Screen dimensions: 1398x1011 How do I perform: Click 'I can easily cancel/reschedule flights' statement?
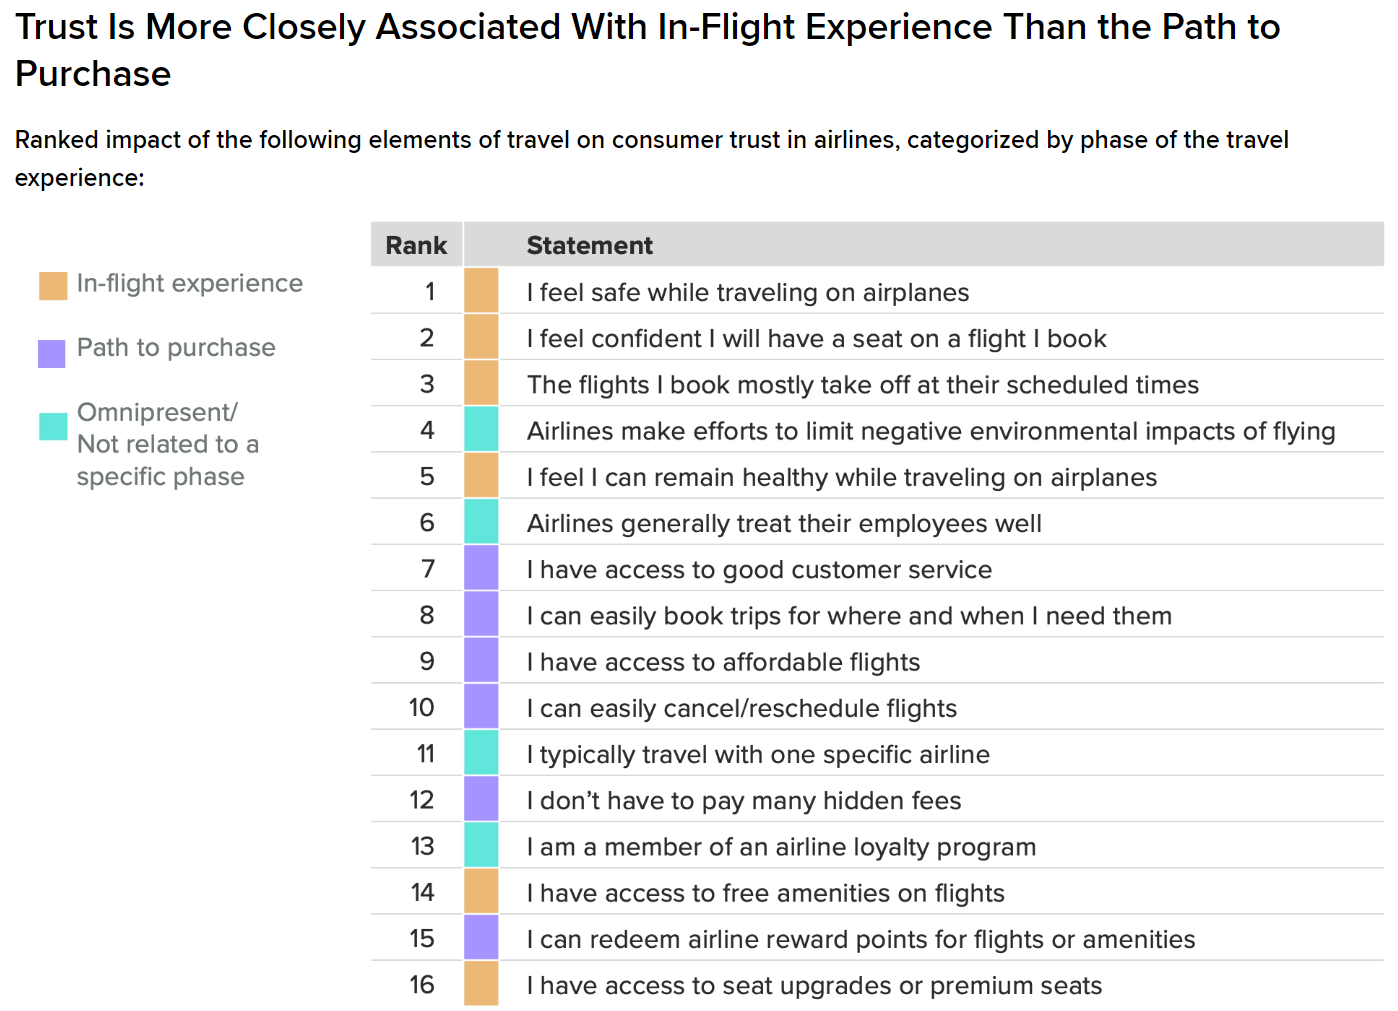pyautogui.click(x=741, y=709)
